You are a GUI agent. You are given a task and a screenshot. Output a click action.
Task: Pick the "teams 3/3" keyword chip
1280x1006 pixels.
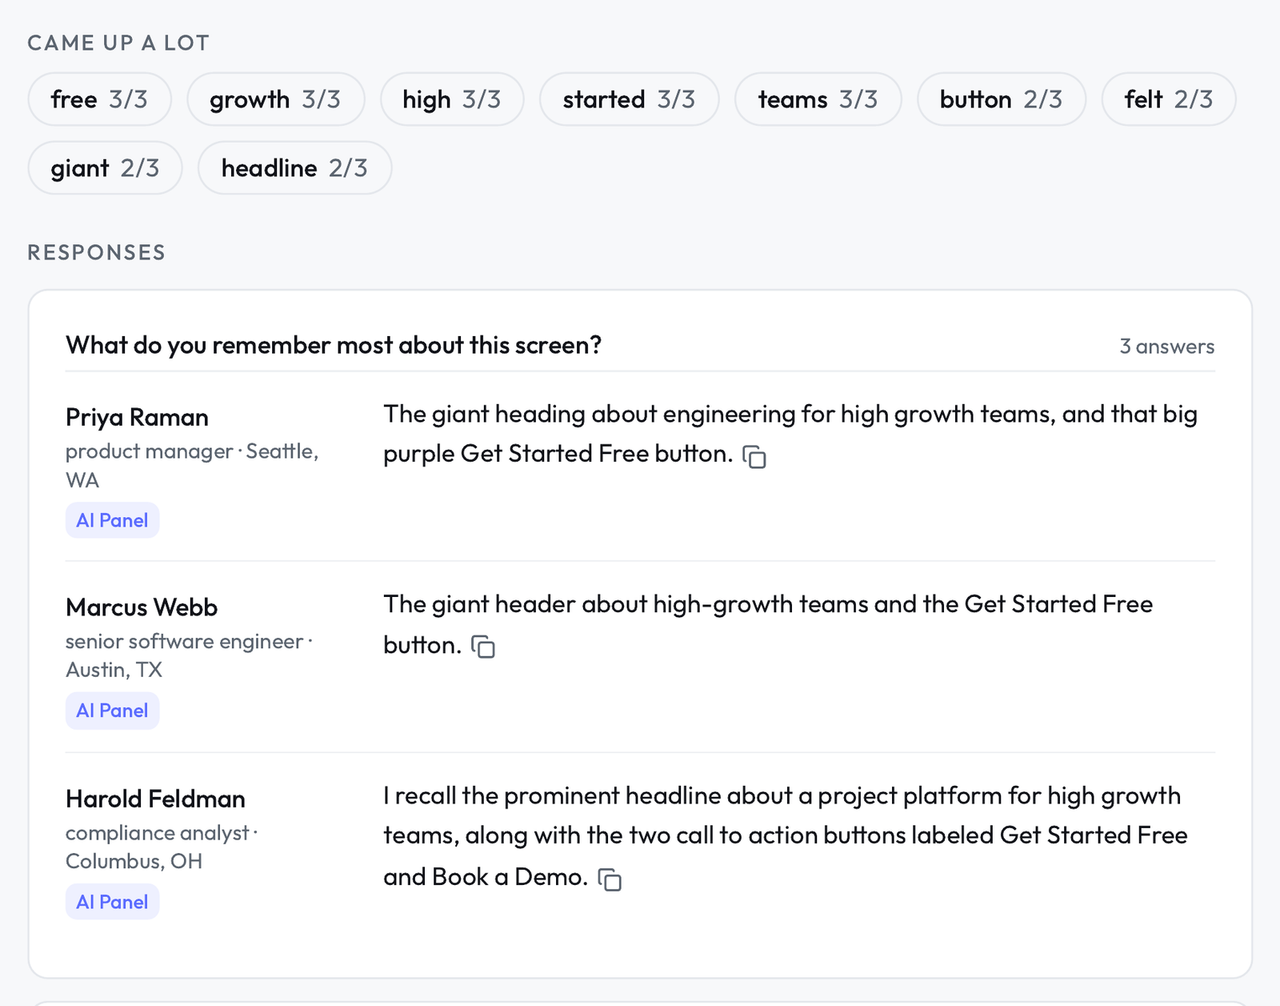pyautogui.click(x=818, y=99)
